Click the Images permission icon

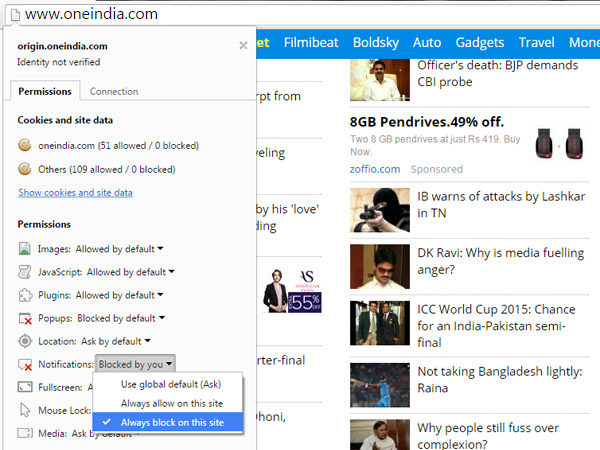pos(25,248)
